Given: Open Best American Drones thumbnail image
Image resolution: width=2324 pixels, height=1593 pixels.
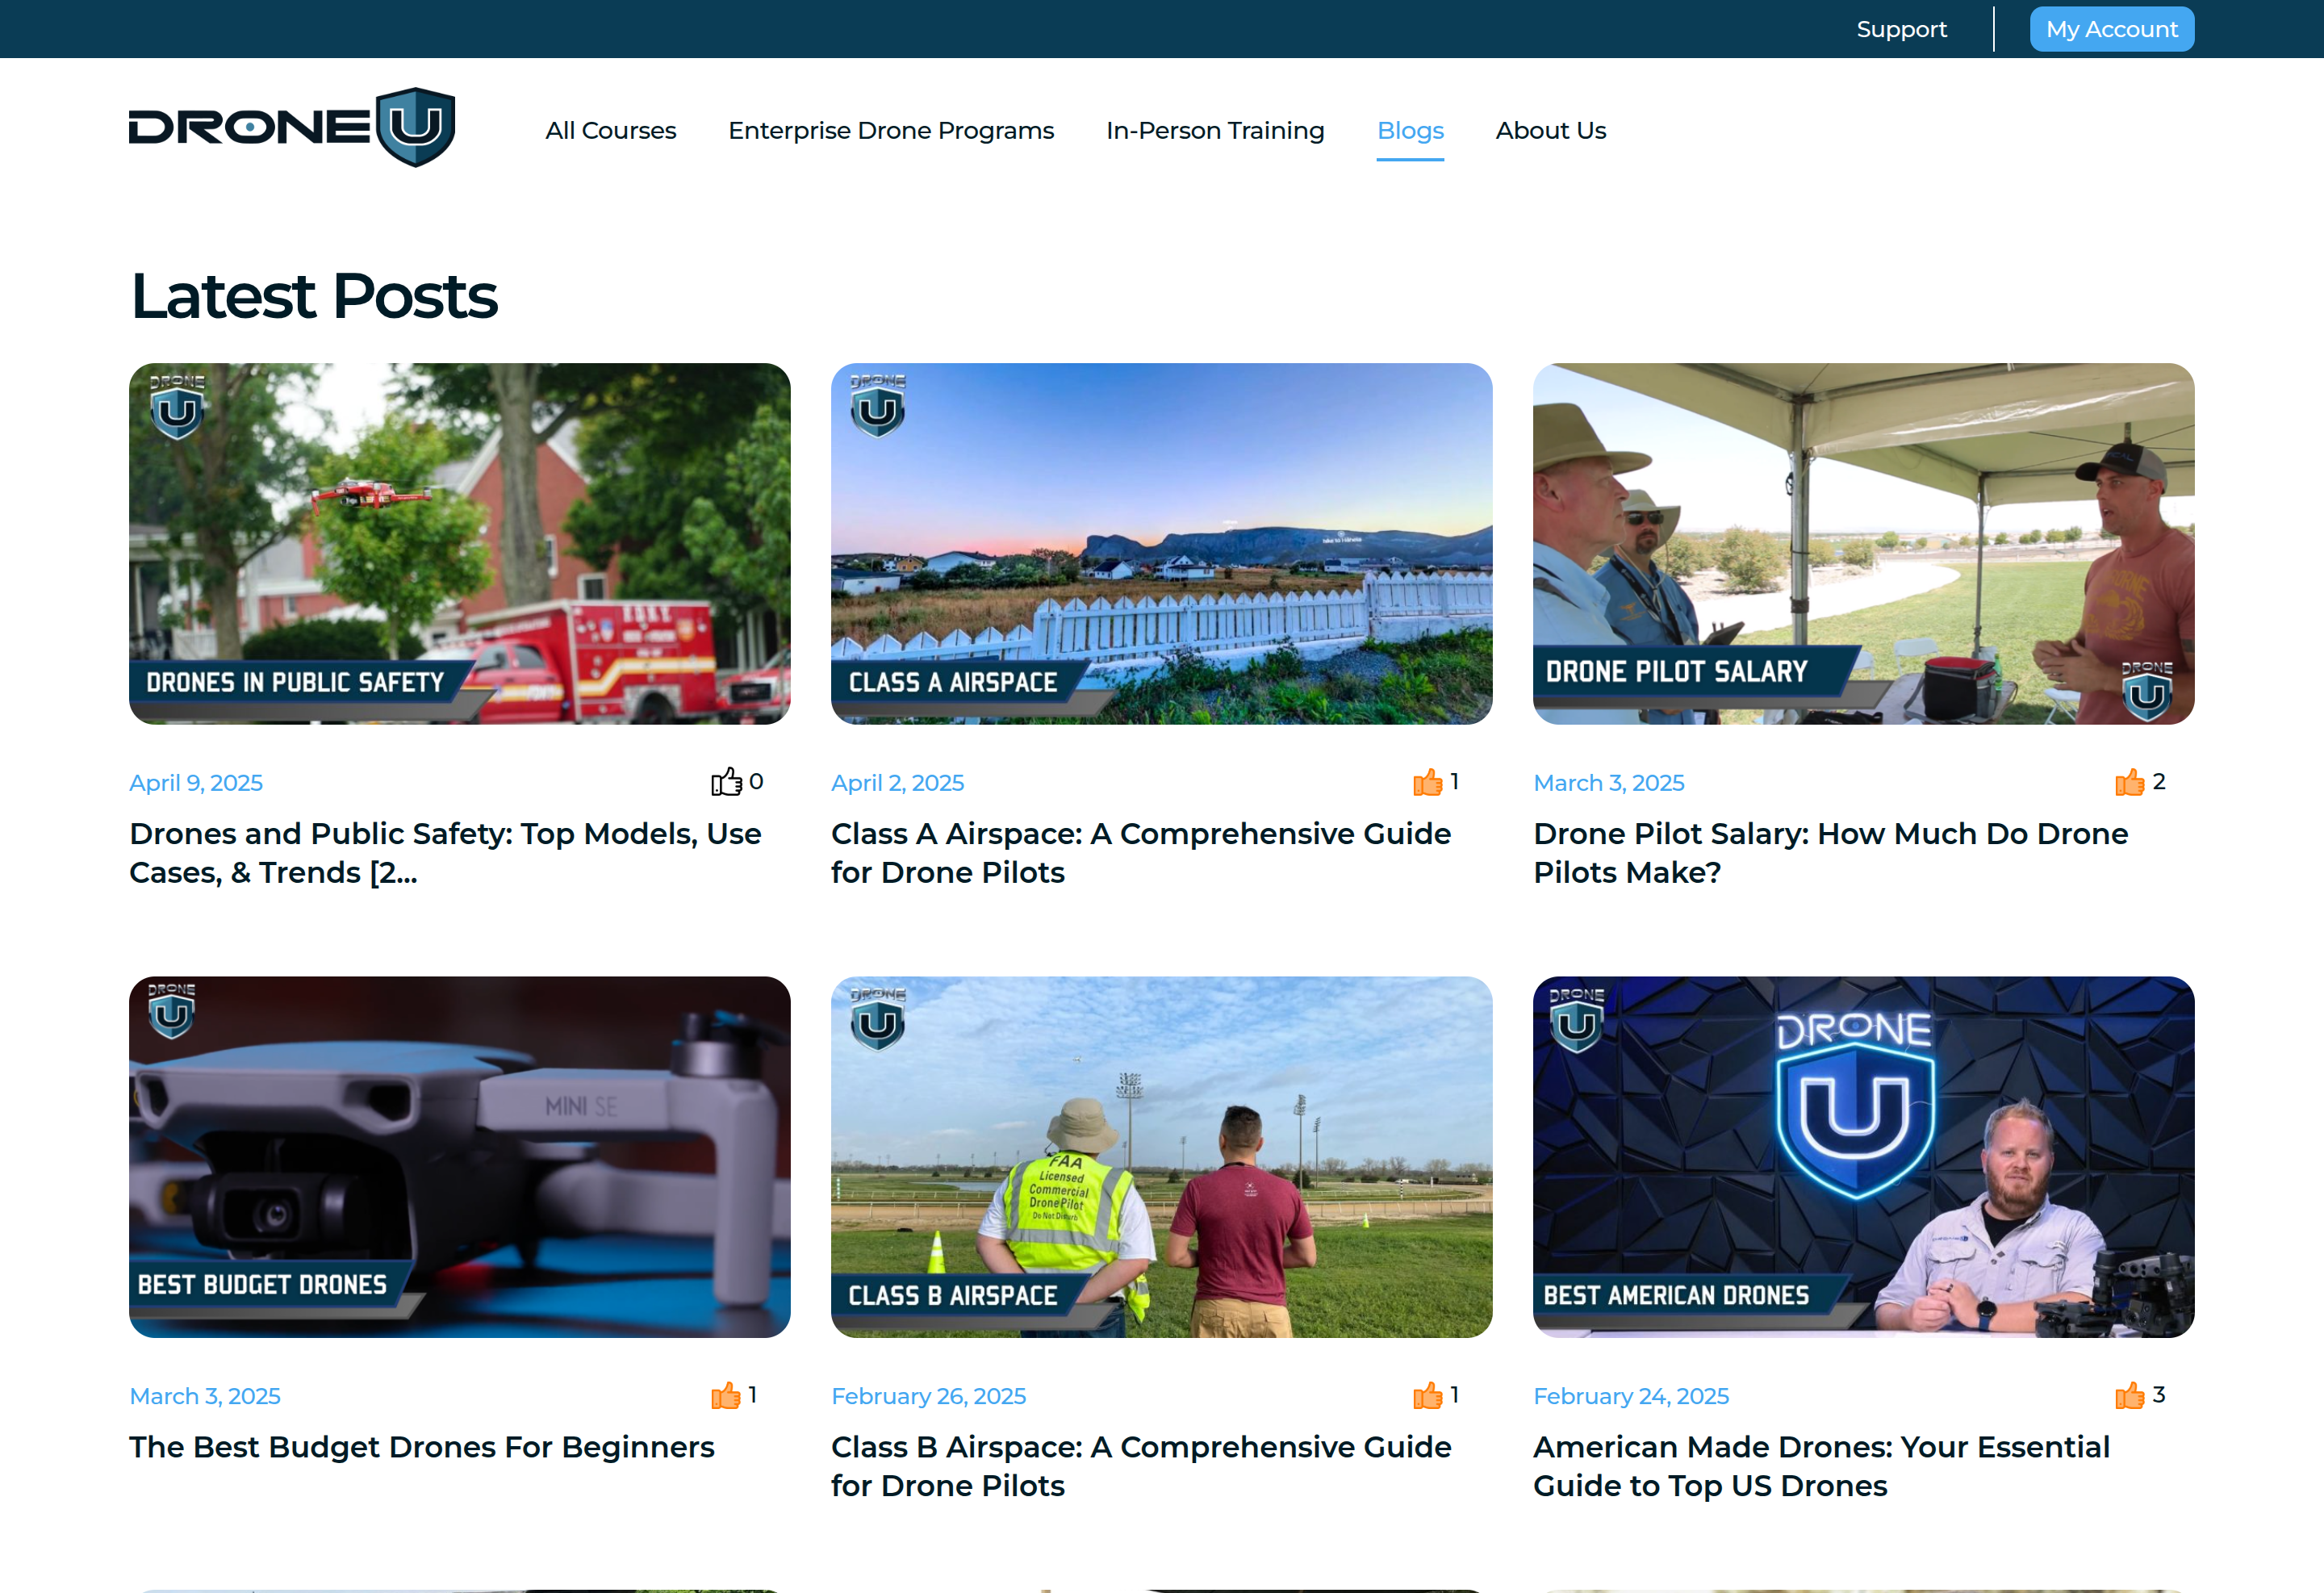Looking at the screenshot, I should (x=1864, y=1157).
